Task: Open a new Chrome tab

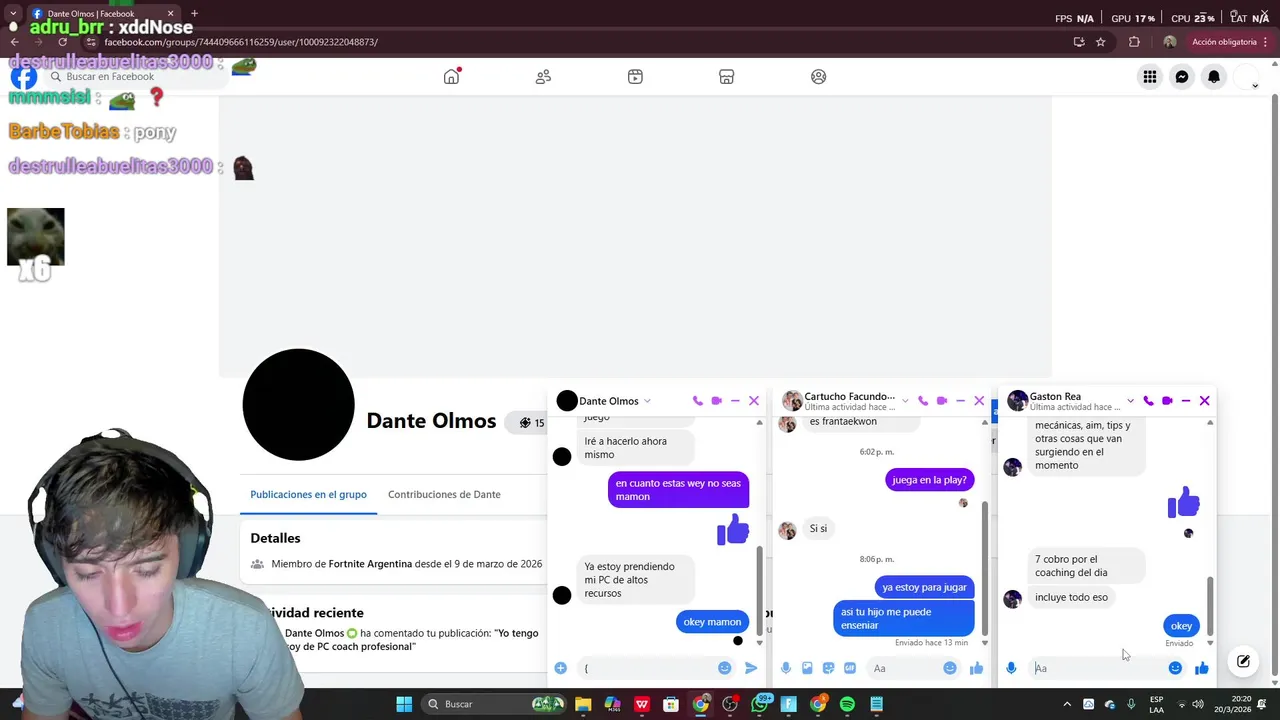Action: 194,14
